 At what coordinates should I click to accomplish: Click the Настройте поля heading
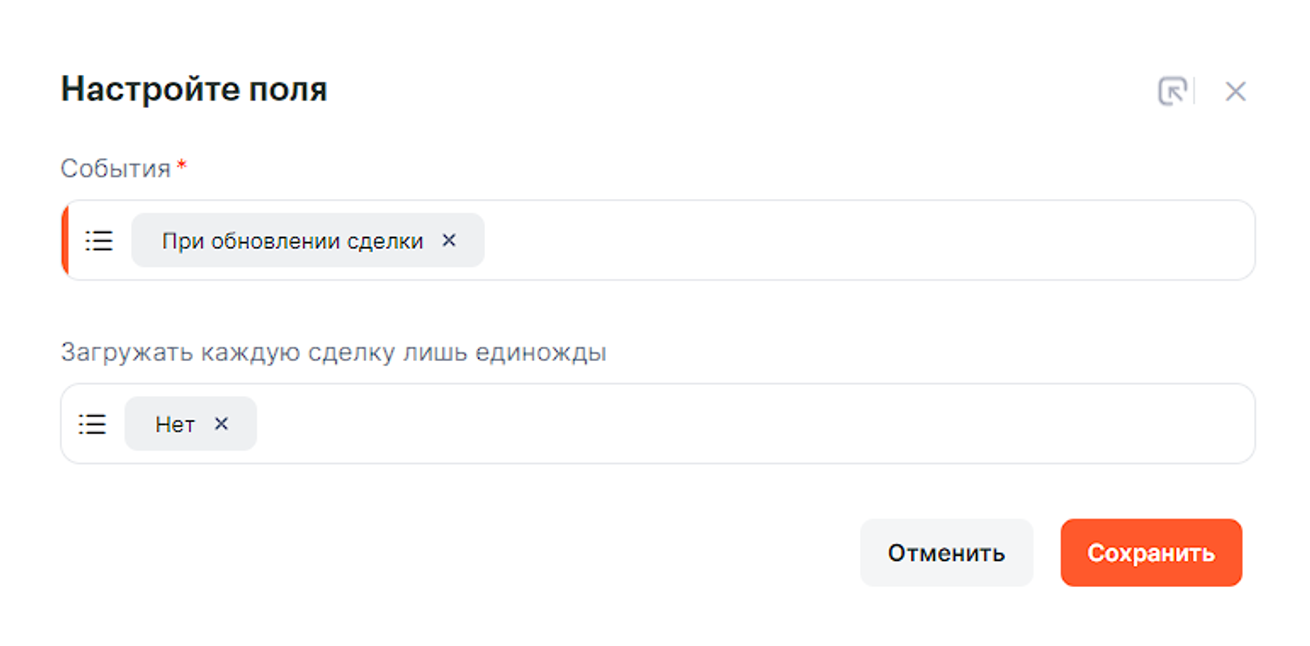[194, 90]
